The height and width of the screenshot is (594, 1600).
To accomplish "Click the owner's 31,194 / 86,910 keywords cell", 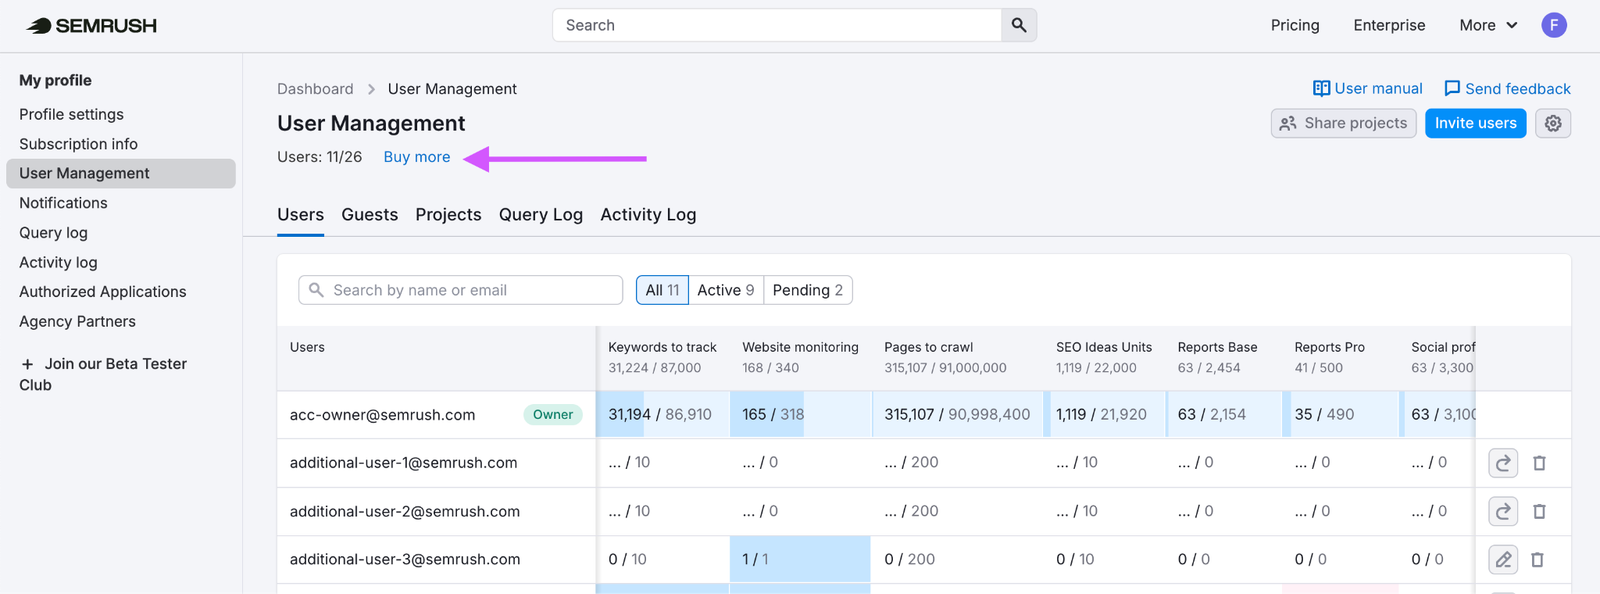I will click(661, 414).
